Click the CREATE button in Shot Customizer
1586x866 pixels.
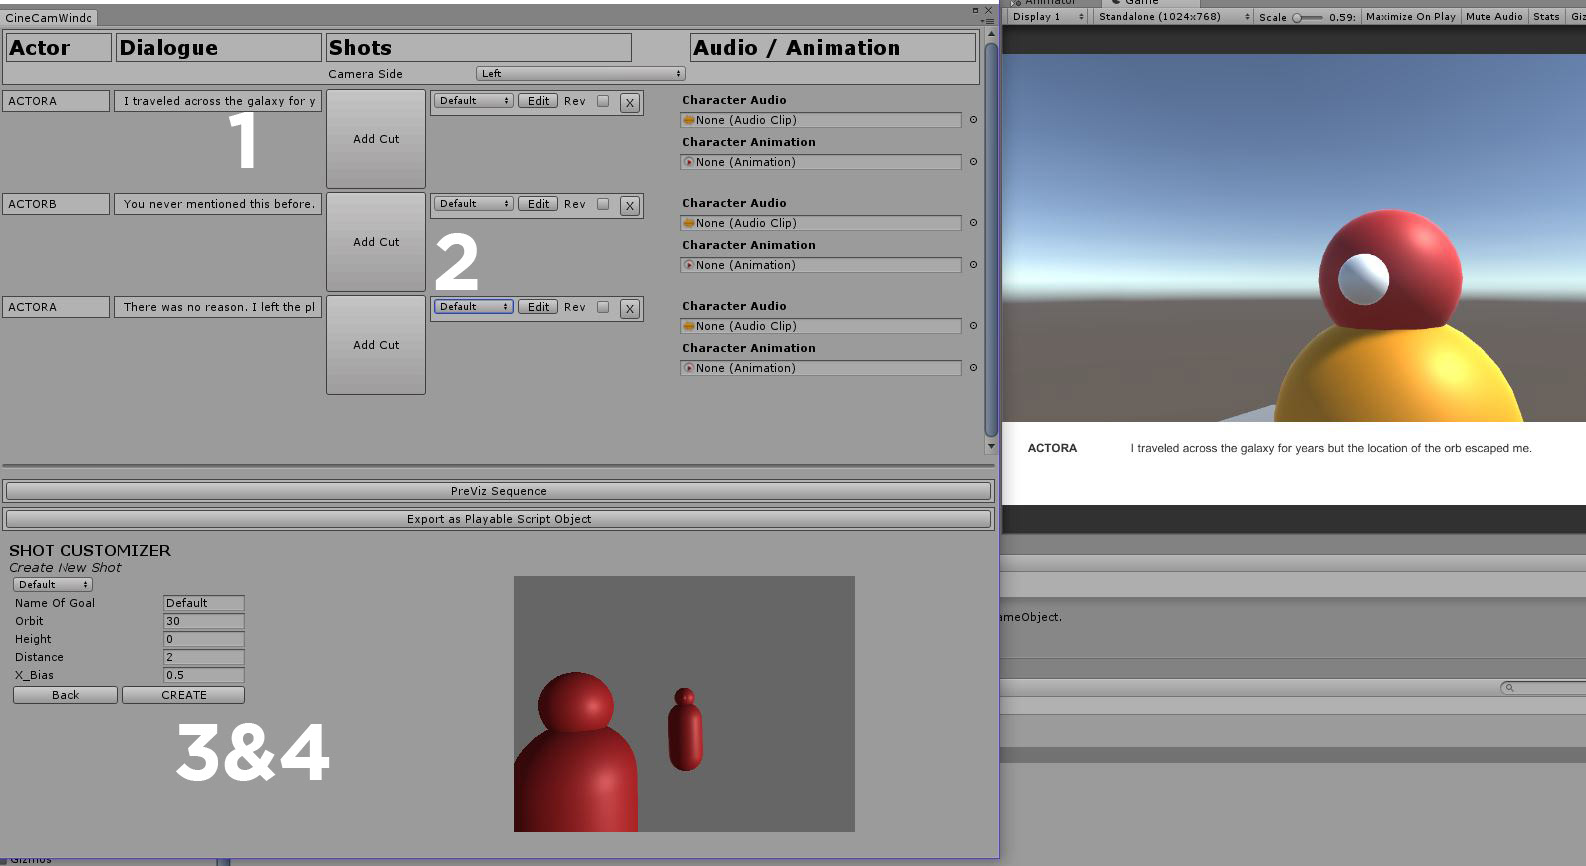pyautogui.click(x=184, y=695)
